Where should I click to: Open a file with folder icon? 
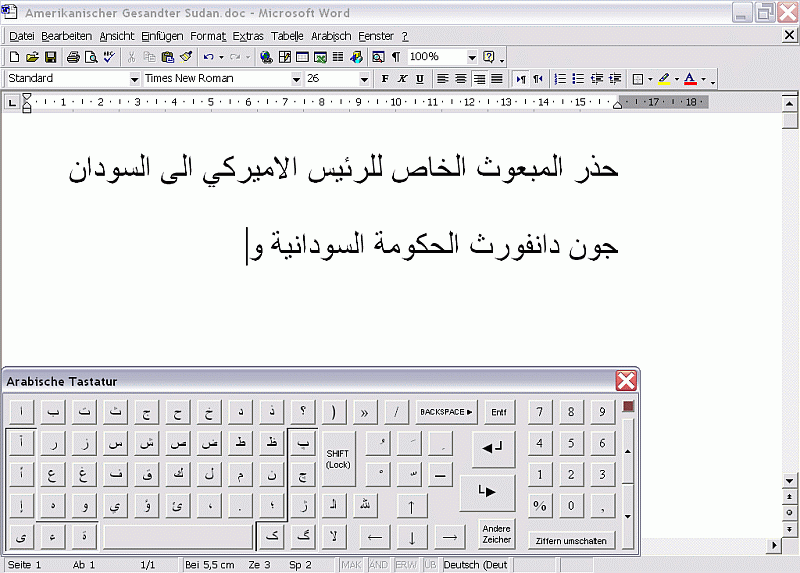(32, 57)
